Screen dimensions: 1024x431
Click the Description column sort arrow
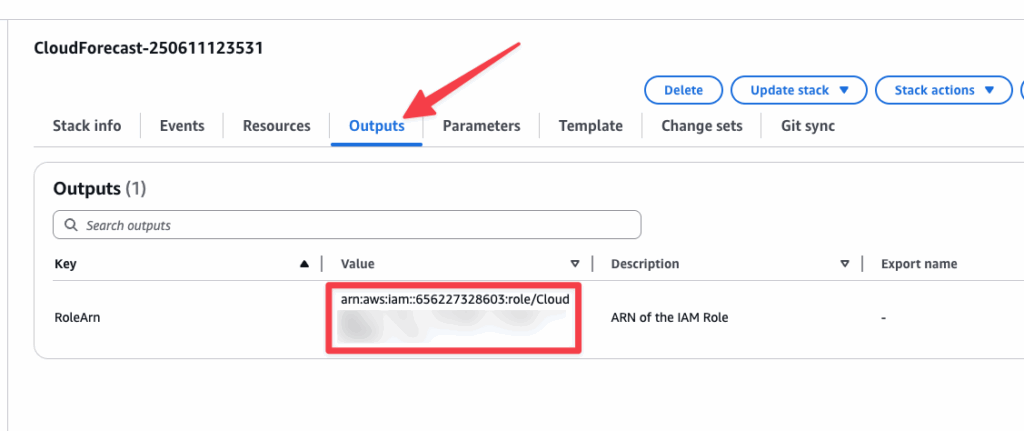point(844,264)
